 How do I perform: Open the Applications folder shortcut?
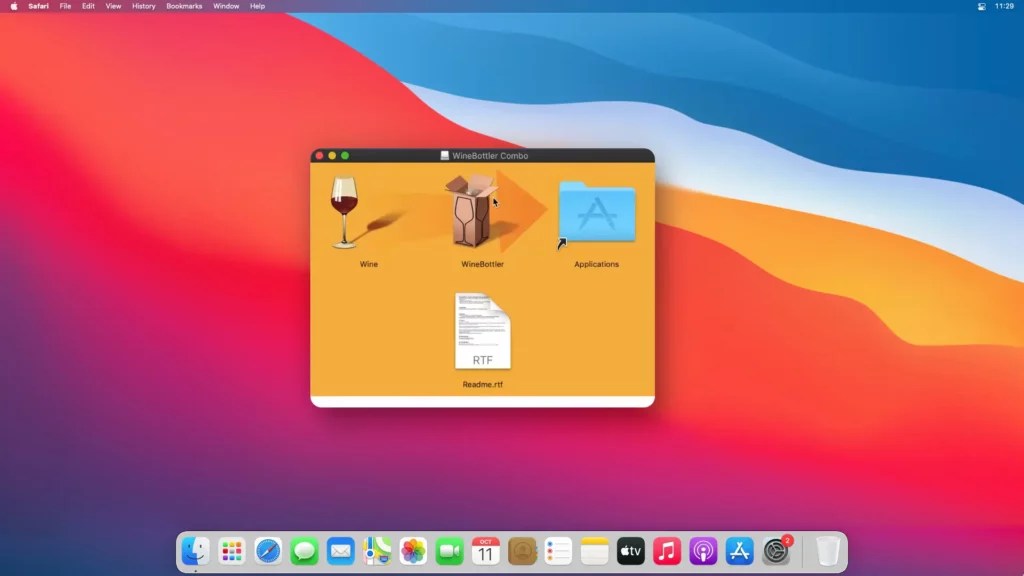596,212
